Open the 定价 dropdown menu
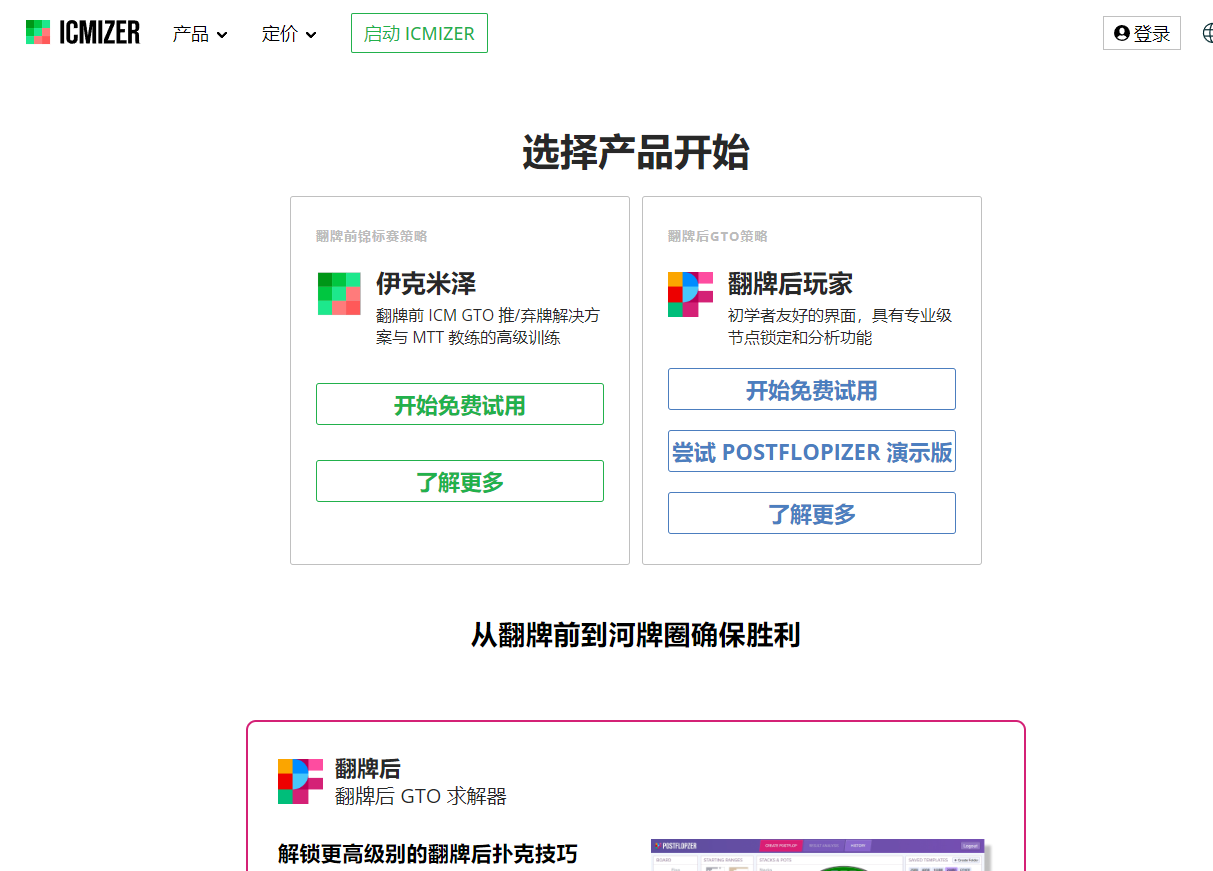1213x871 pixels. pos(289,34)
